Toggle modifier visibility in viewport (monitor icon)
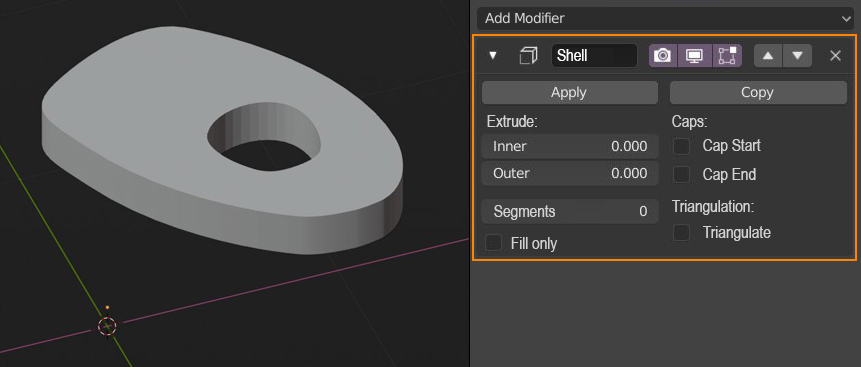Image resolution: width=861 pixels, height=367 pixels. click(x=695, y=55)
